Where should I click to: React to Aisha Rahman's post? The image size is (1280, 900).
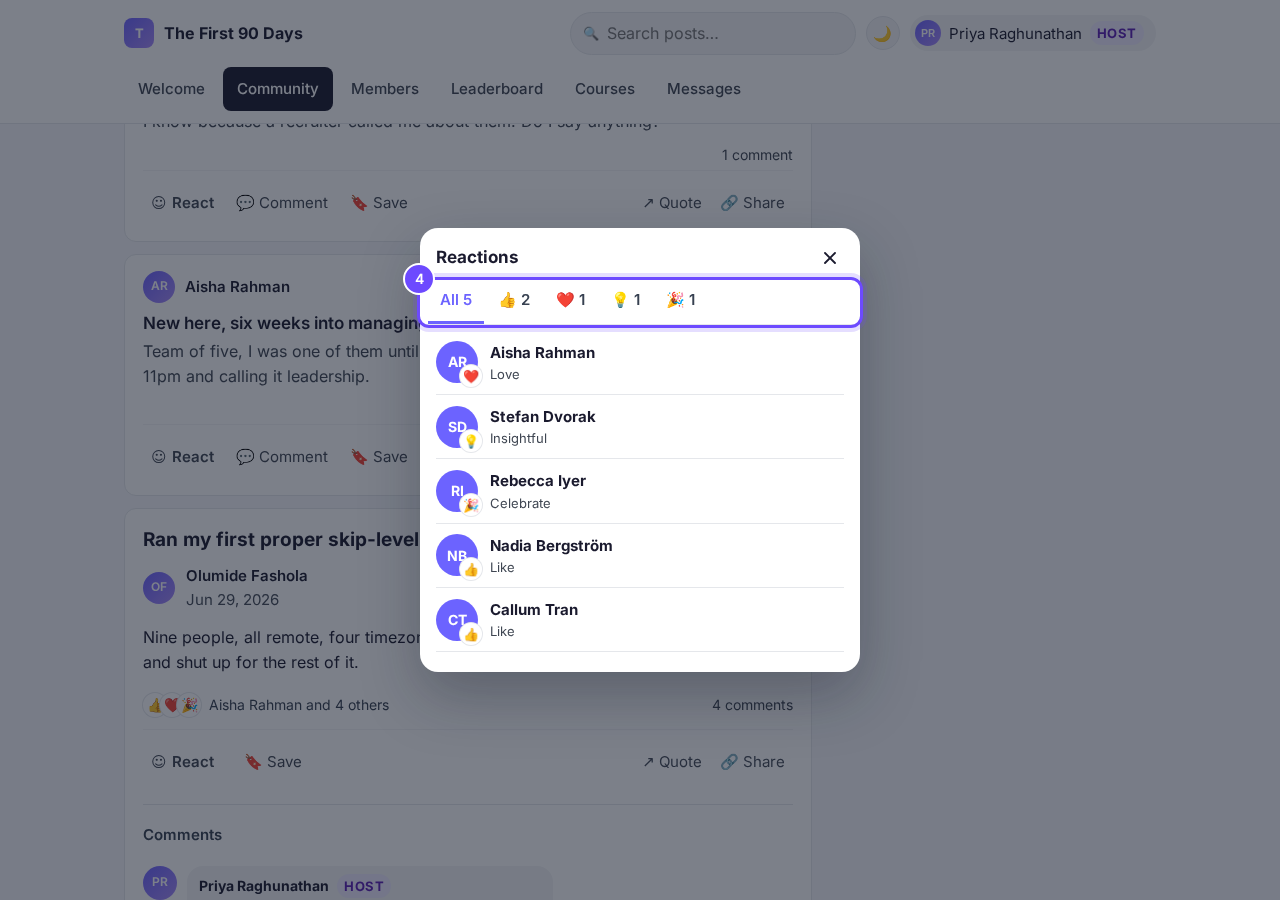183,457
